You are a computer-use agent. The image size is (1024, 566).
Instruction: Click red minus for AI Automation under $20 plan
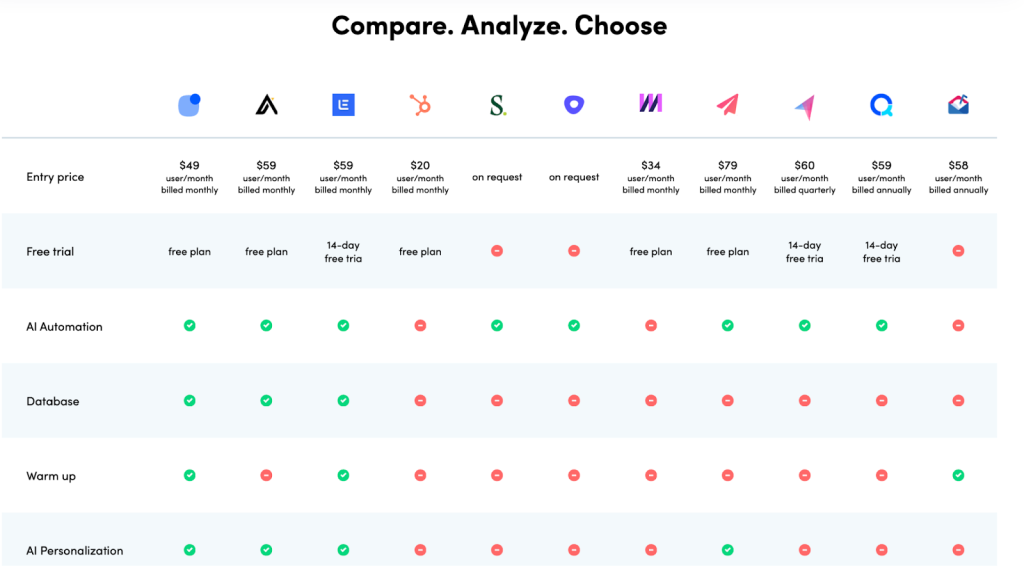(x=420, y=325)
